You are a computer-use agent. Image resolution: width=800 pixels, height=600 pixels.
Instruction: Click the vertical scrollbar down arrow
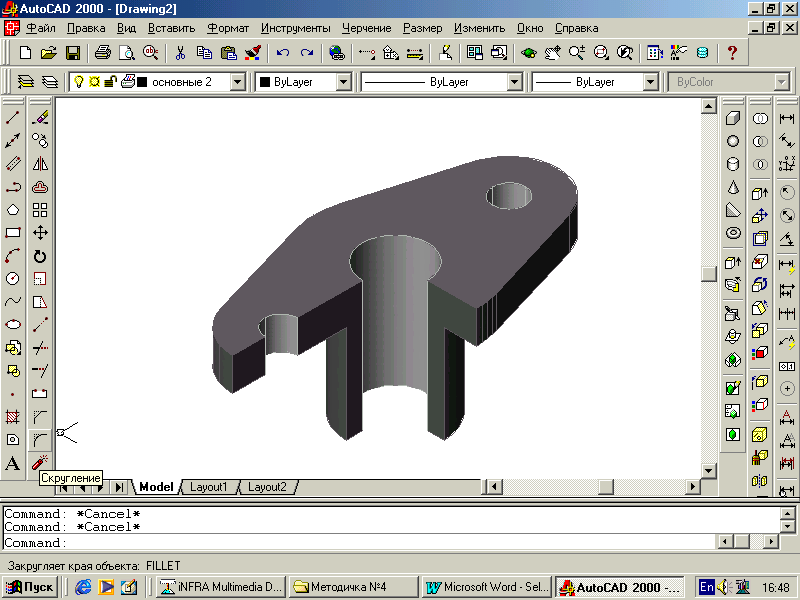pyautogui.click(x=708, y=470)
